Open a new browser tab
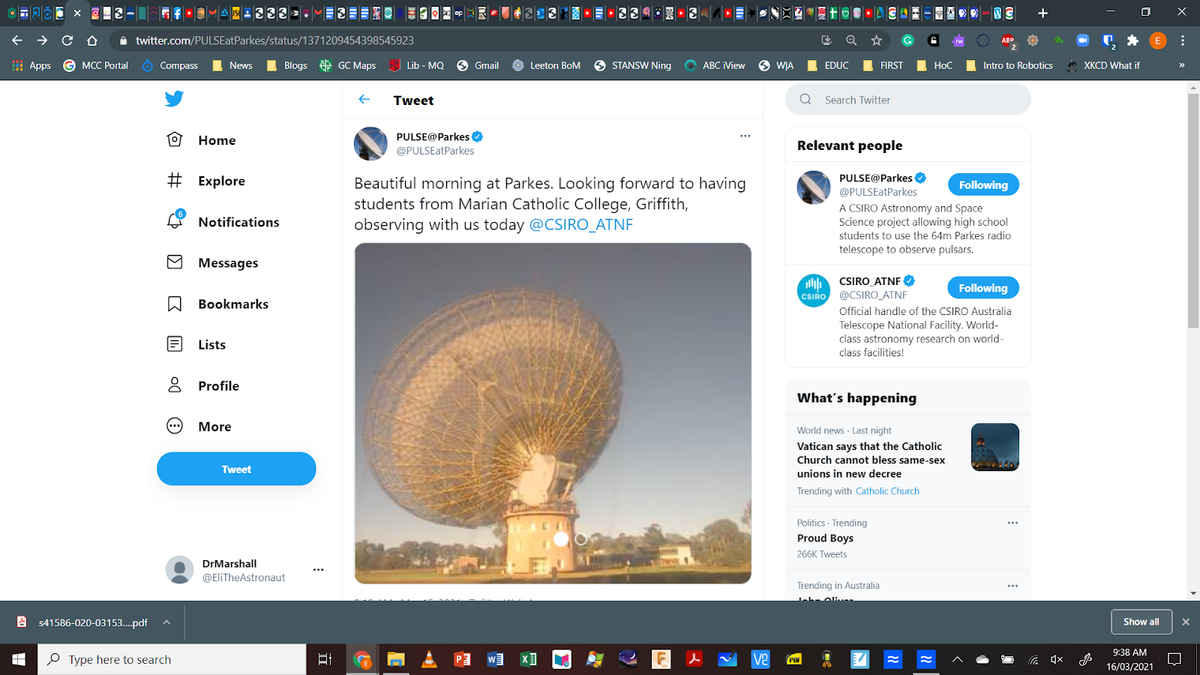Screen dimensions: 1200x675 point(1043,13)
